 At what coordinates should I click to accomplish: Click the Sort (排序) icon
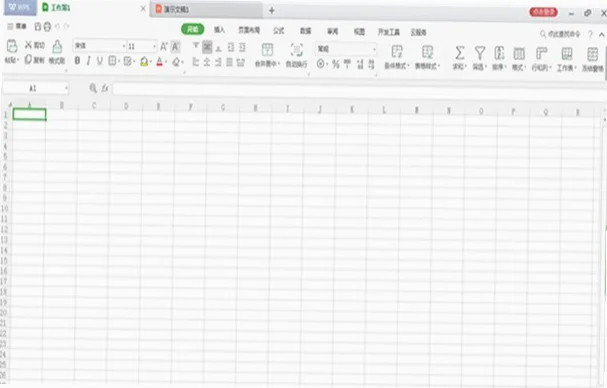pos(499,53)
